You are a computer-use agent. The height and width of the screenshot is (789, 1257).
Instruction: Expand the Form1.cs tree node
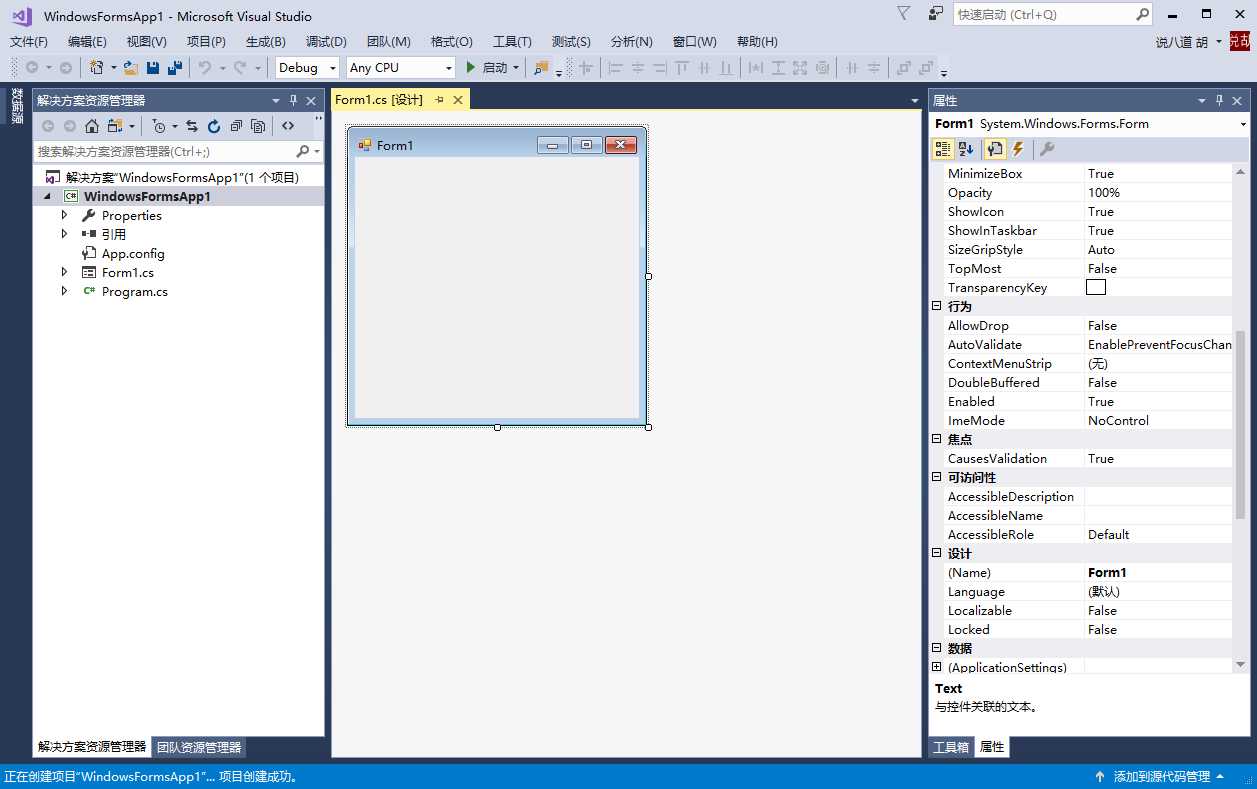65,272
